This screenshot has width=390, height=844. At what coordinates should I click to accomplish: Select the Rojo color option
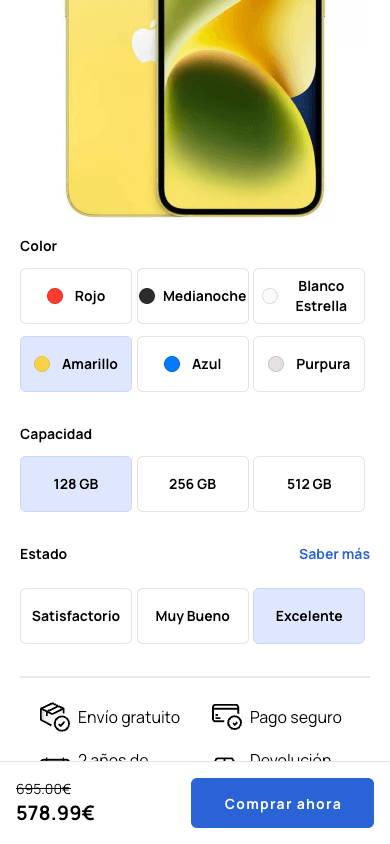[76, 296]
